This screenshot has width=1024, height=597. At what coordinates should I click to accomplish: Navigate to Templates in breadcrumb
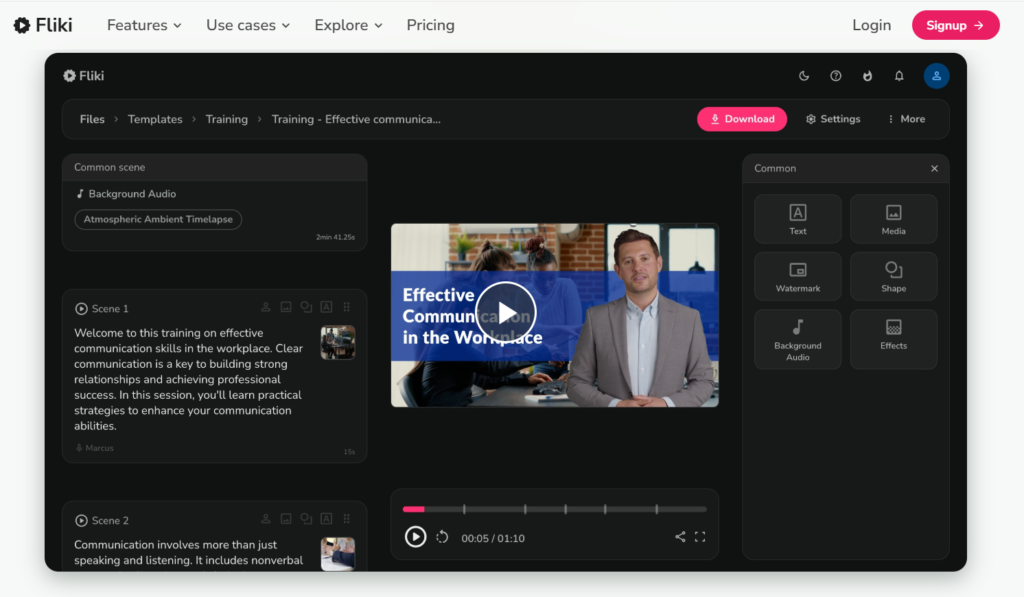(155, 119)
